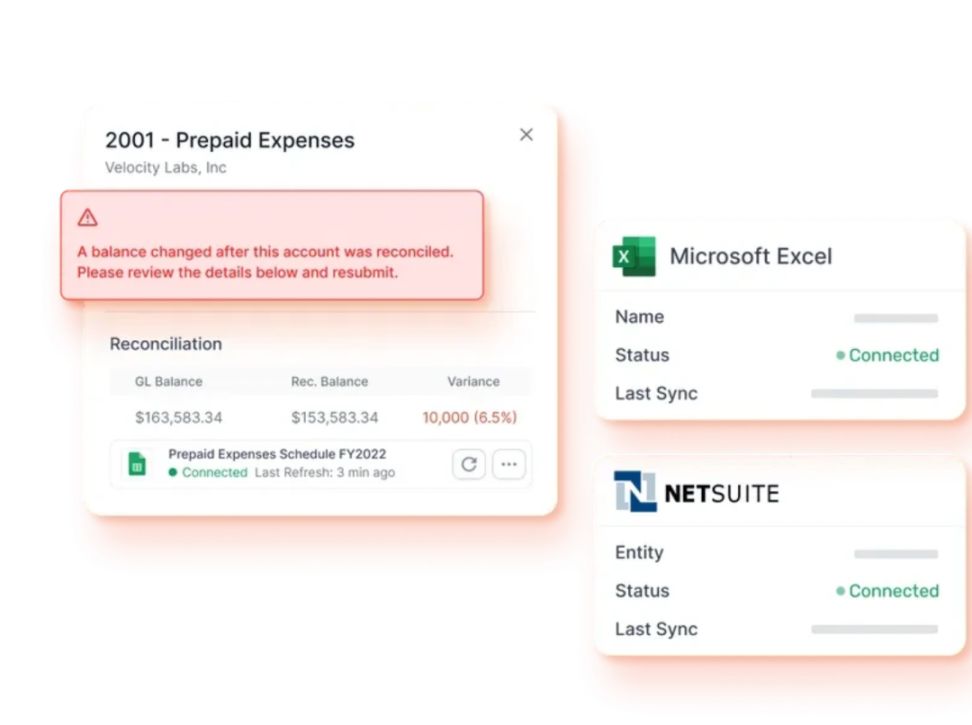The height and width of the screenshot is (725, 972).
Task: Click the 10,000 (6.5%) variance value
Action: [x=469, y=417]
